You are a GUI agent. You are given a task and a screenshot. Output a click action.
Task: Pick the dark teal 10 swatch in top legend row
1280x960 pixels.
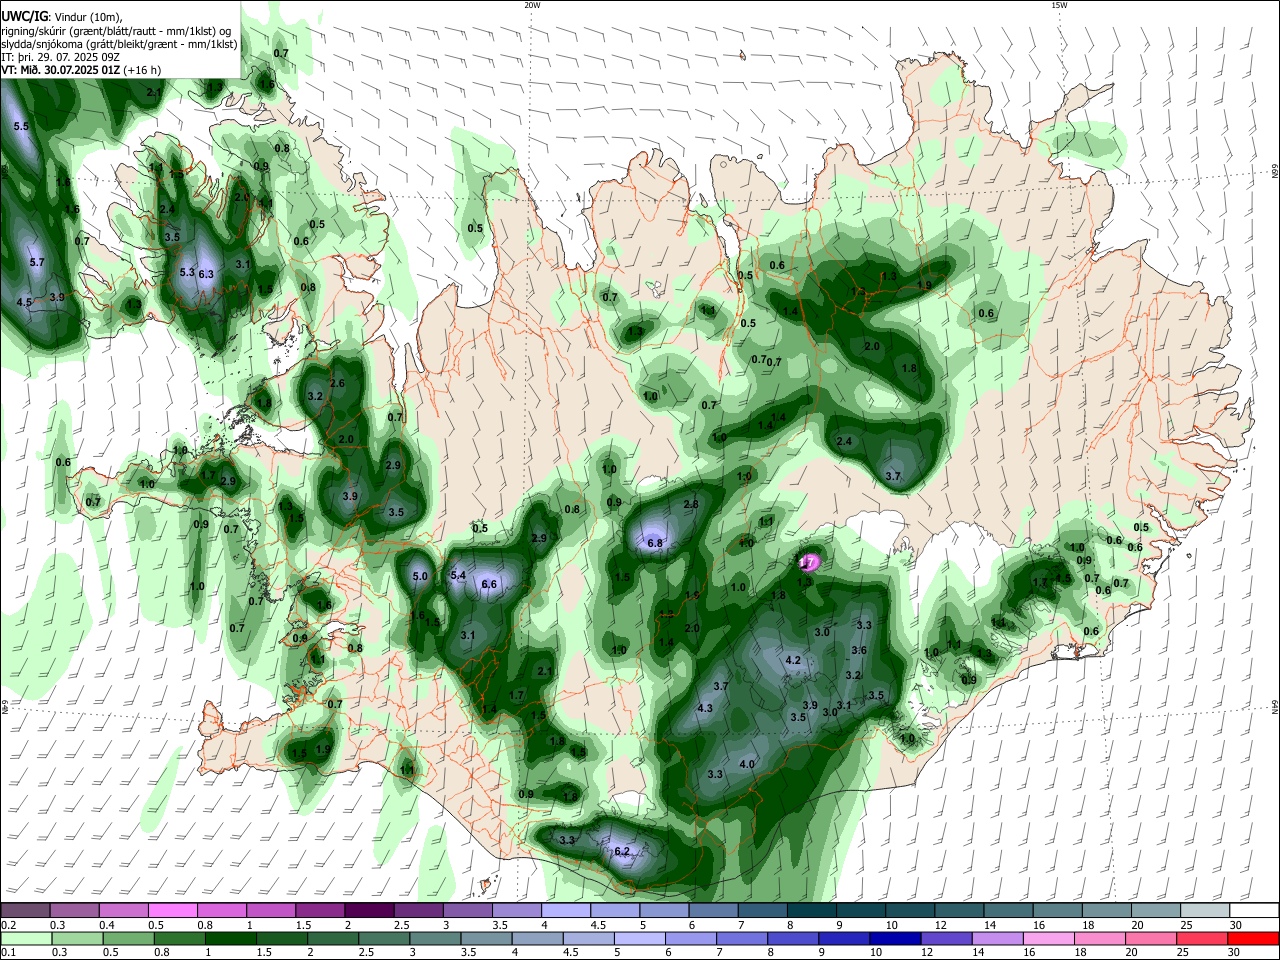tap(910, 910)
